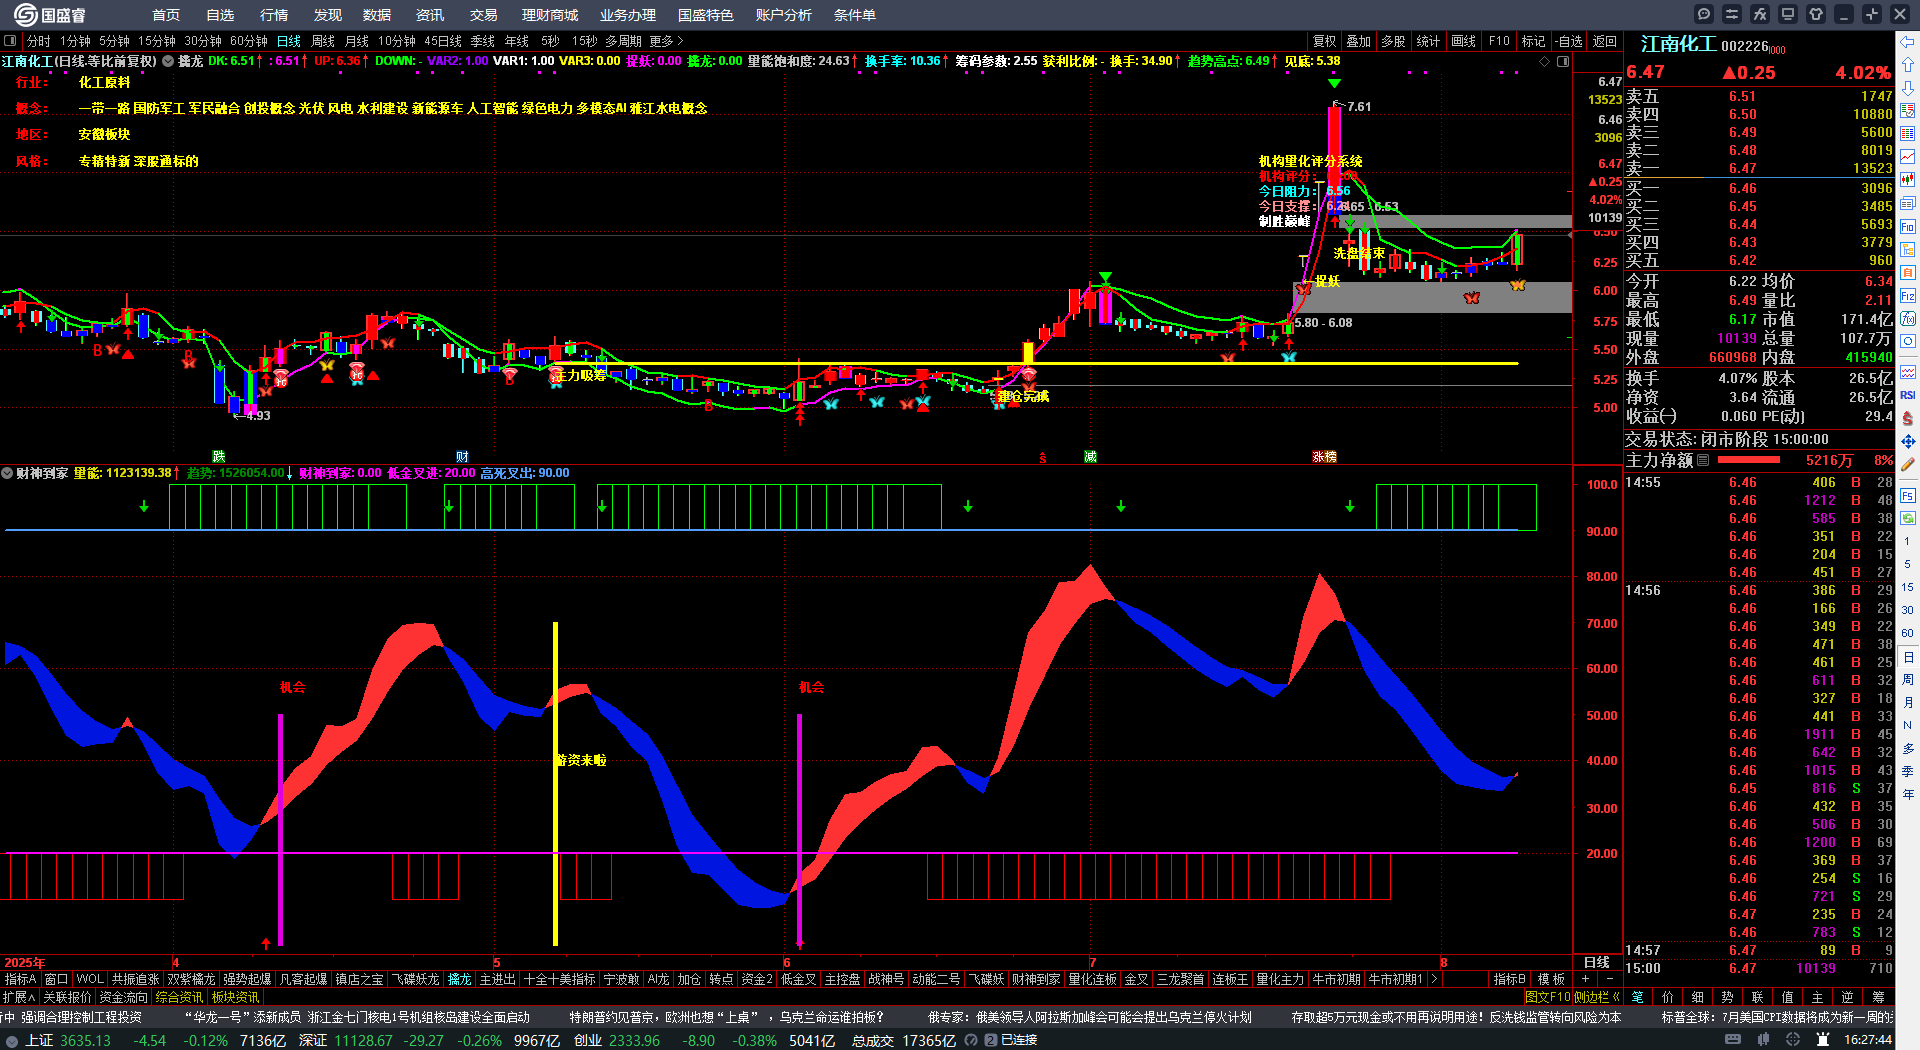Open the chat message icon in title bar
Image resolution: width=1920 pixels, height=1050 pixels.
(x=1704, y=14)
